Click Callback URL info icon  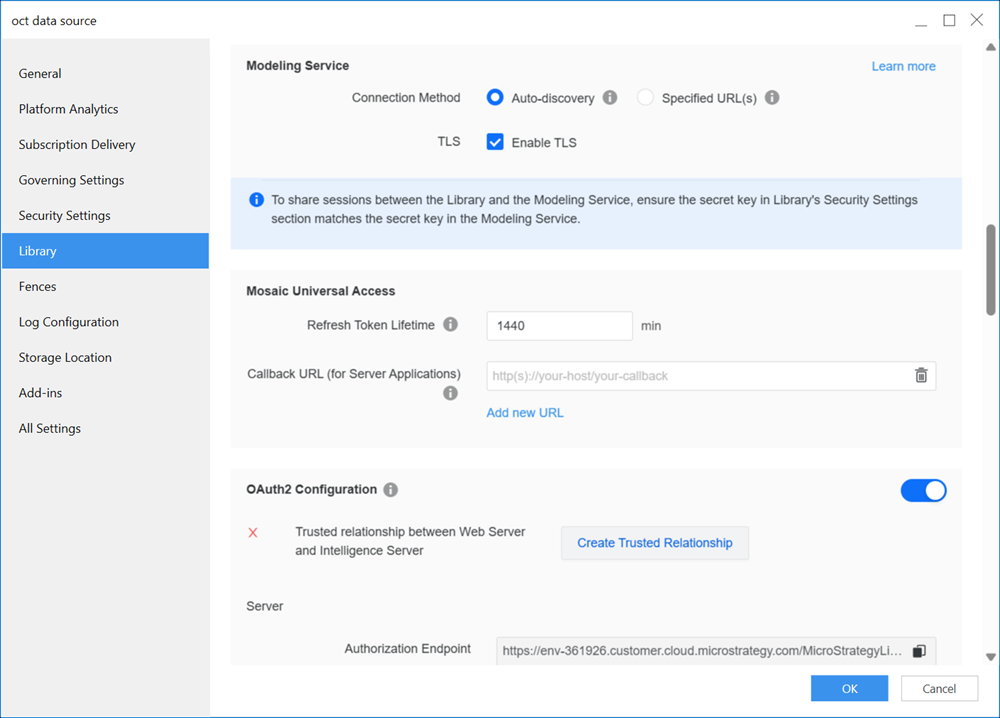pos(450,393)
